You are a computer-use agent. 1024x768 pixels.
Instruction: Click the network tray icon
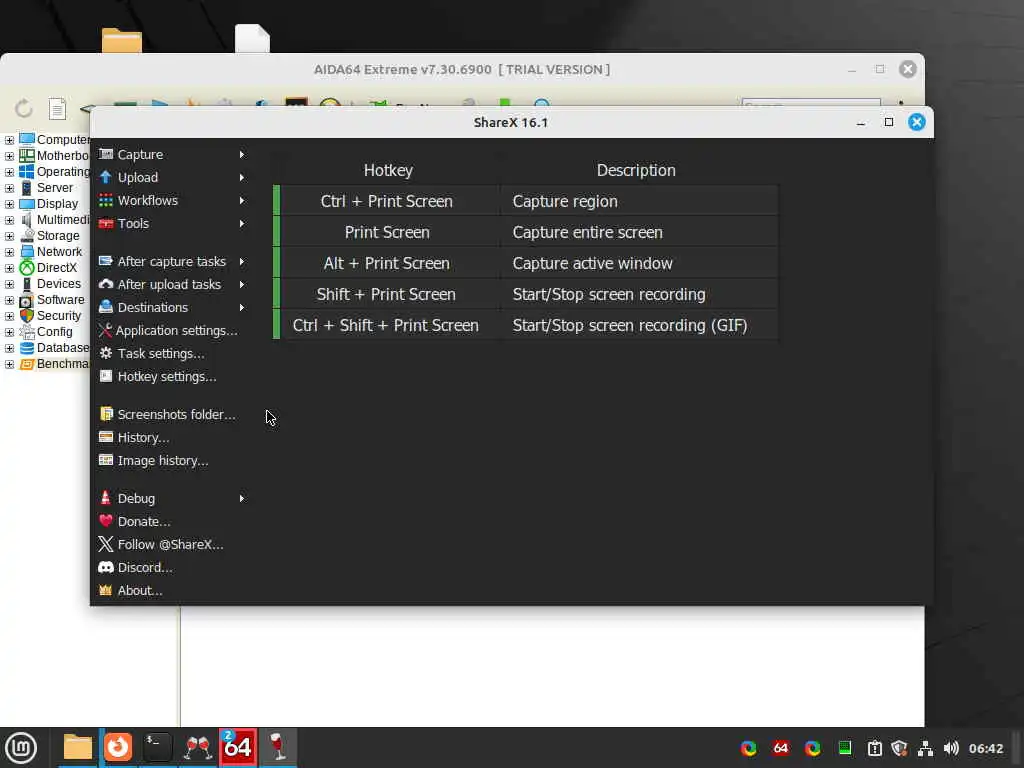pos(925,748)
